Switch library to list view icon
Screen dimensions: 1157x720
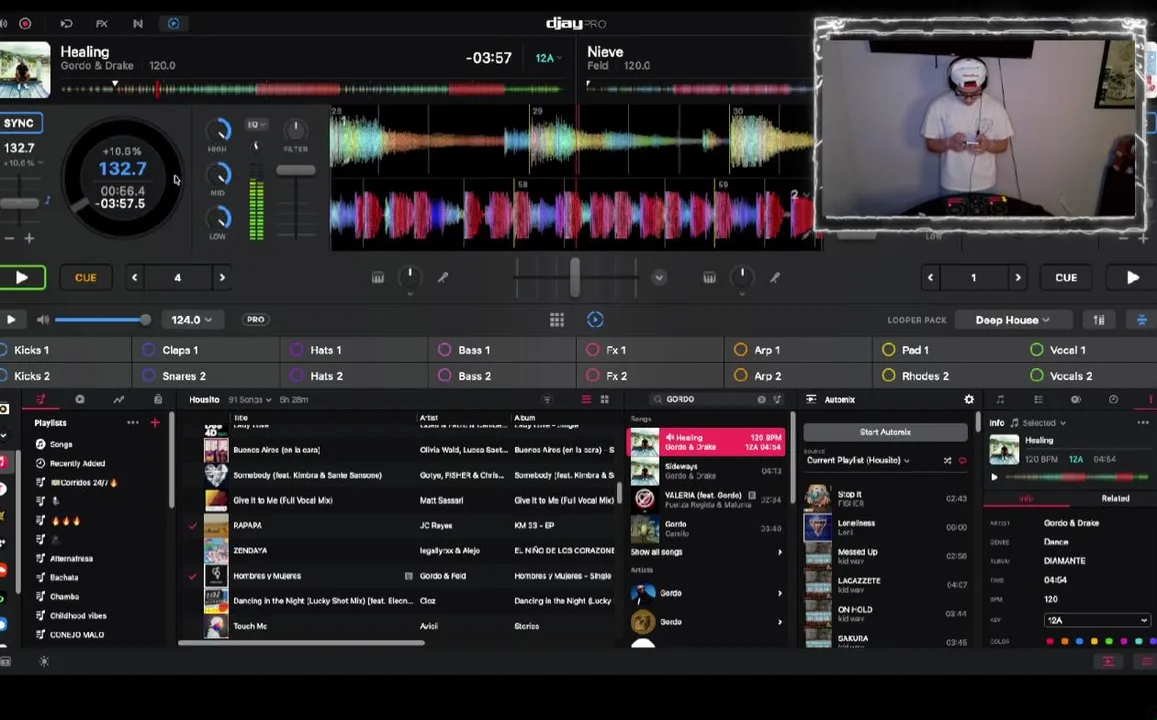point(586,399)
